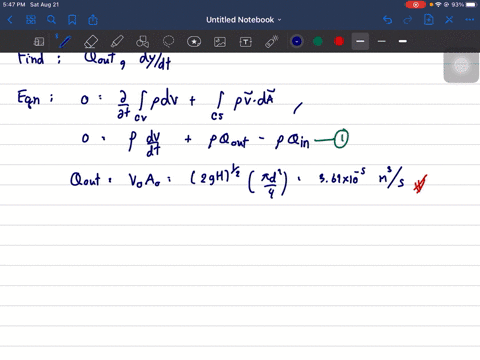Select the Highlighter tool

coord(117,42)
